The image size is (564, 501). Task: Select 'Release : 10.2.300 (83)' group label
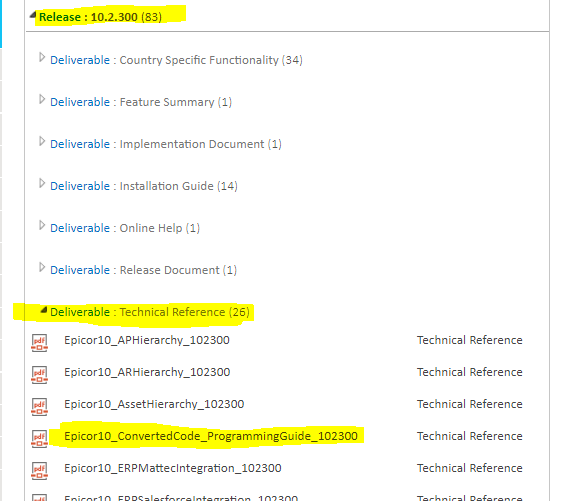pyautogui.click(x=100, y=17)
